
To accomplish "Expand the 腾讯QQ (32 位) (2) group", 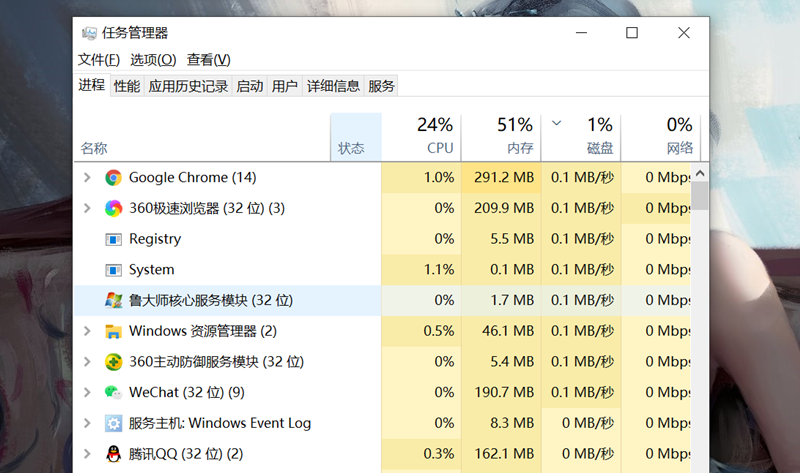I will coord(87,454).
